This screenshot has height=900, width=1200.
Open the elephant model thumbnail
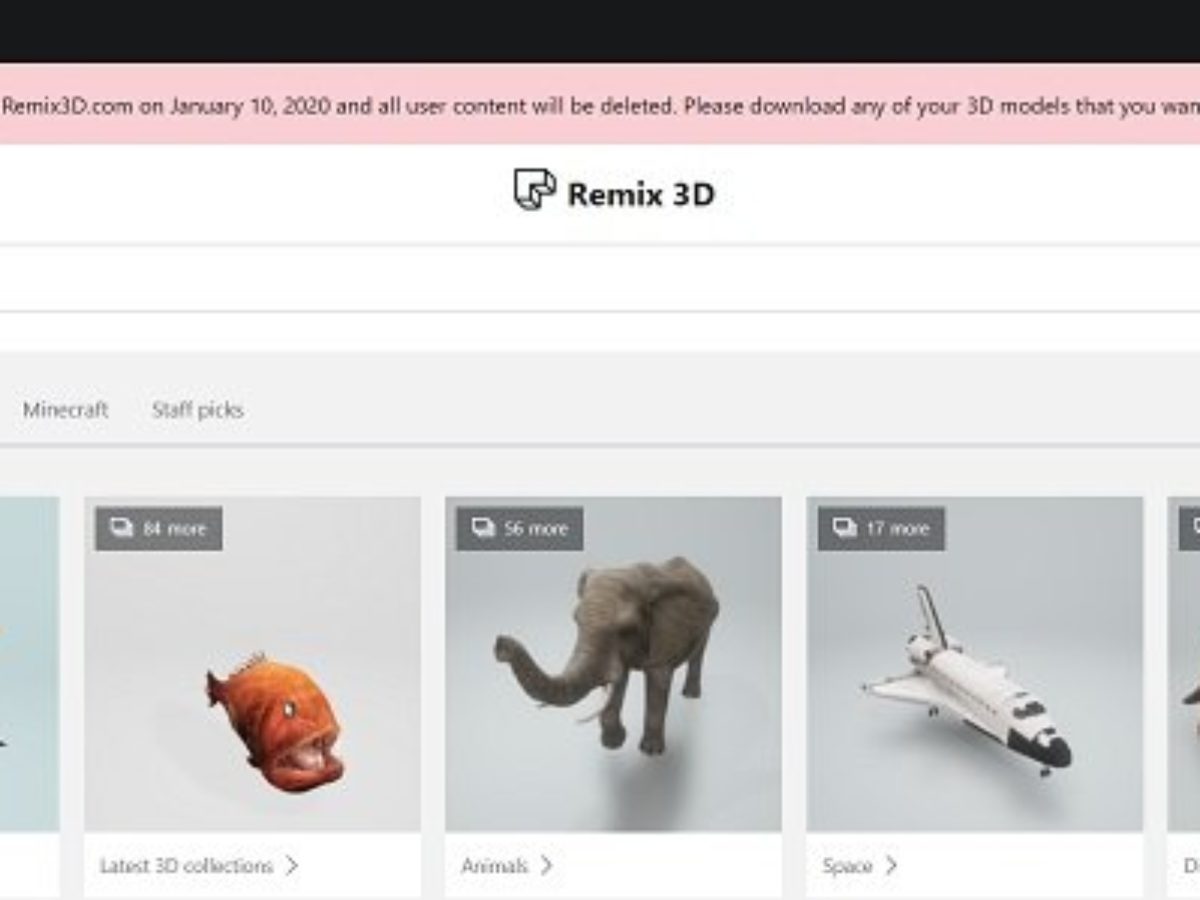point(614,664)
